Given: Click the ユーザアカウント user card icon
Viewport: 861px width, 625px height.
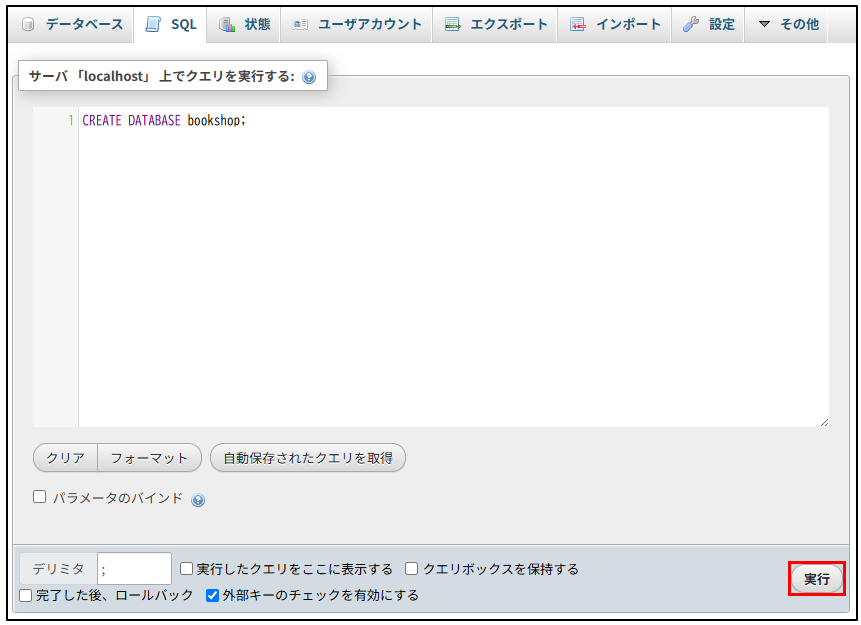Looking at the screenshot, I should pyautogui.click(x=300, y=25).
